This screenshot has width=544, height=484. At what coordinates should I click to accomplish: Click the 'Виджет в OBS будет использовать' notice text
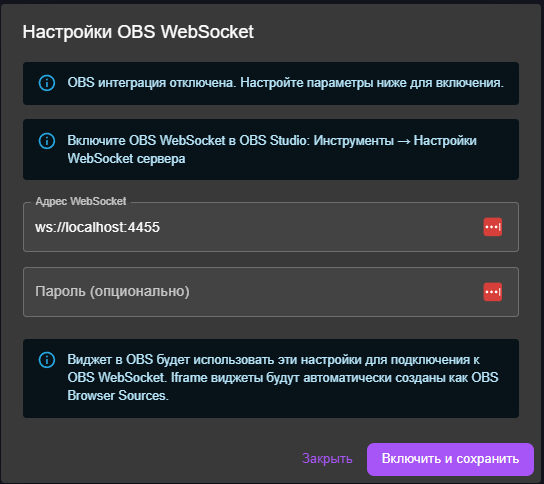[x=283, y=377]
